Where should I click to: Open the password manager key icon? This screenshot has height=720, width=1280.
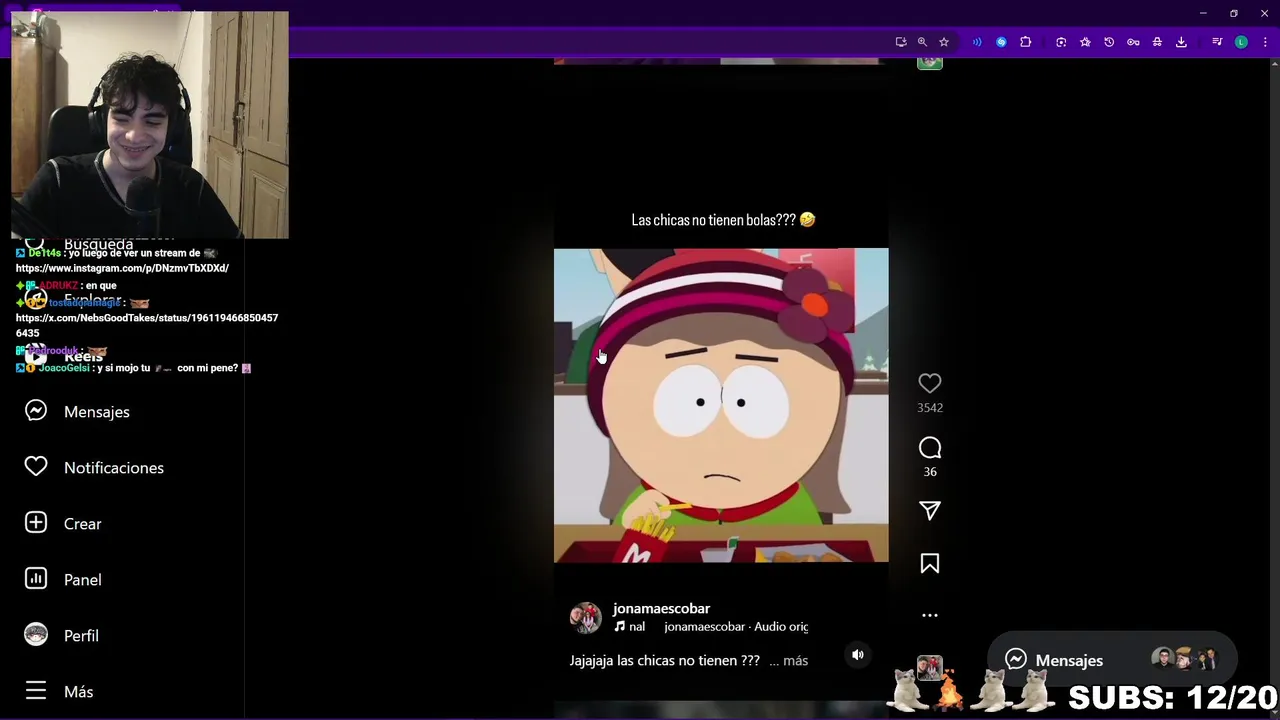[x=1133, y=42]
